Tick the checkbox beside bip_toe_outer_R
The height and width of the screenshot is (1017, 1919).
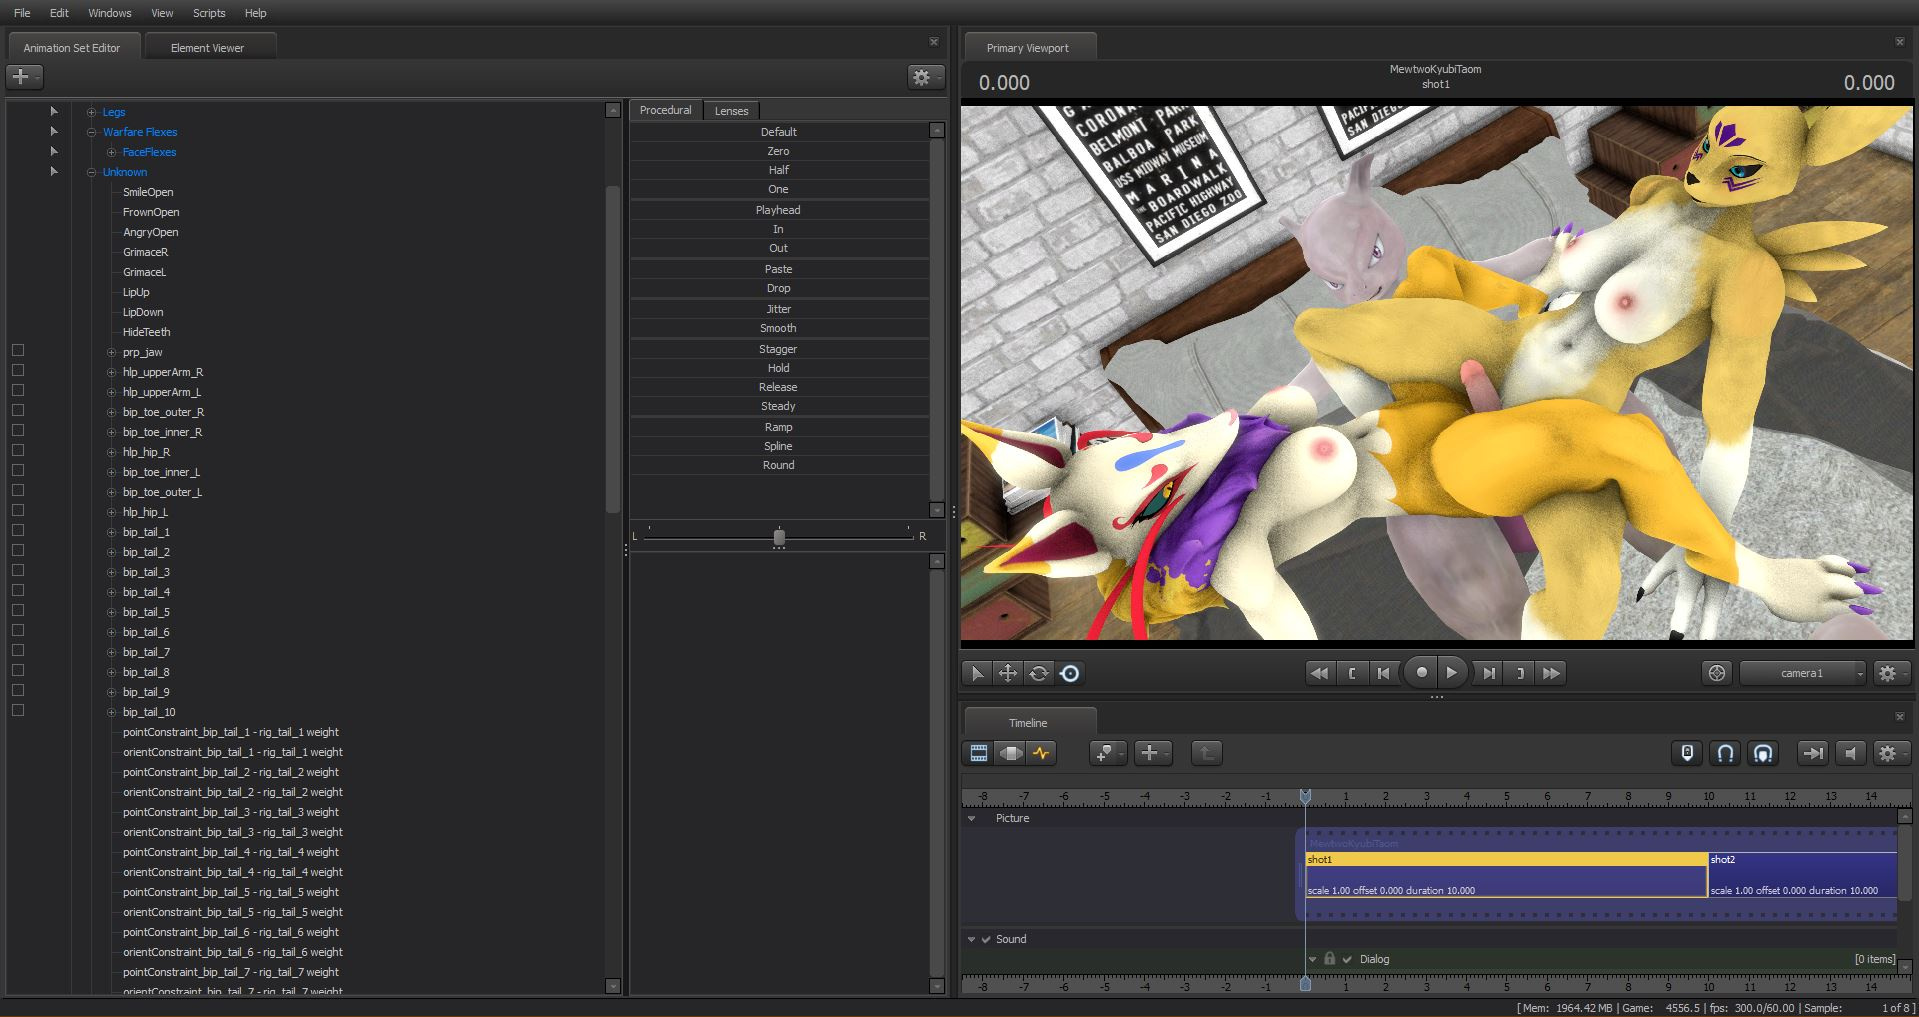tap(18, 411)
